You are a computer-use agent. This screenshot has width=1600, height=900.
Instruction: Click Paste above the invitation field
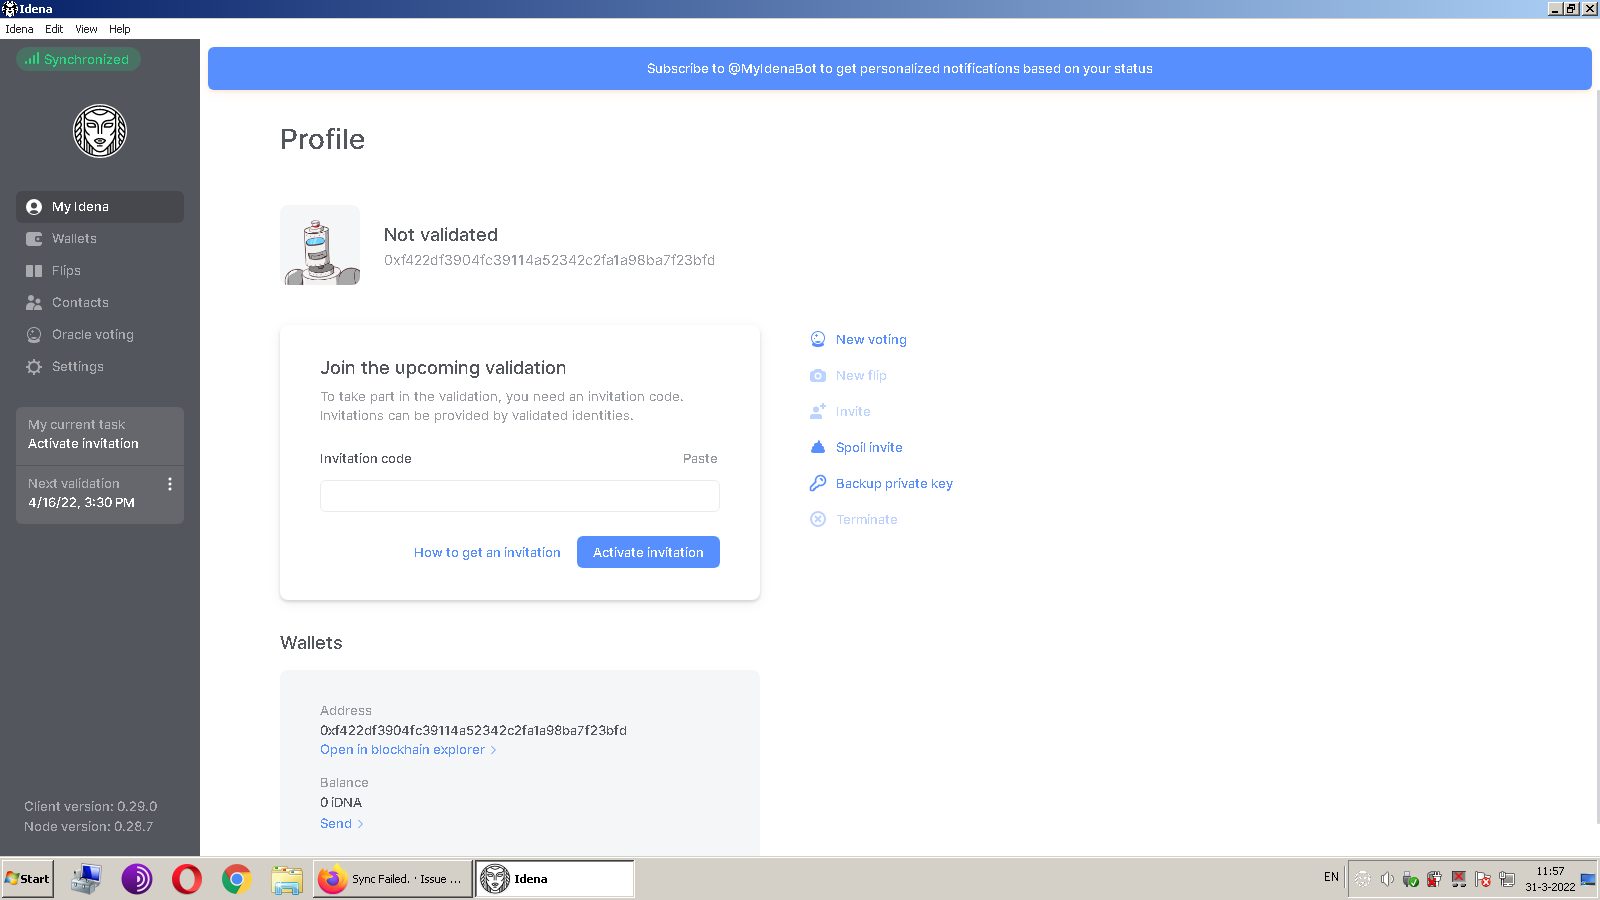pyautogui.click(x=700, y=458)
